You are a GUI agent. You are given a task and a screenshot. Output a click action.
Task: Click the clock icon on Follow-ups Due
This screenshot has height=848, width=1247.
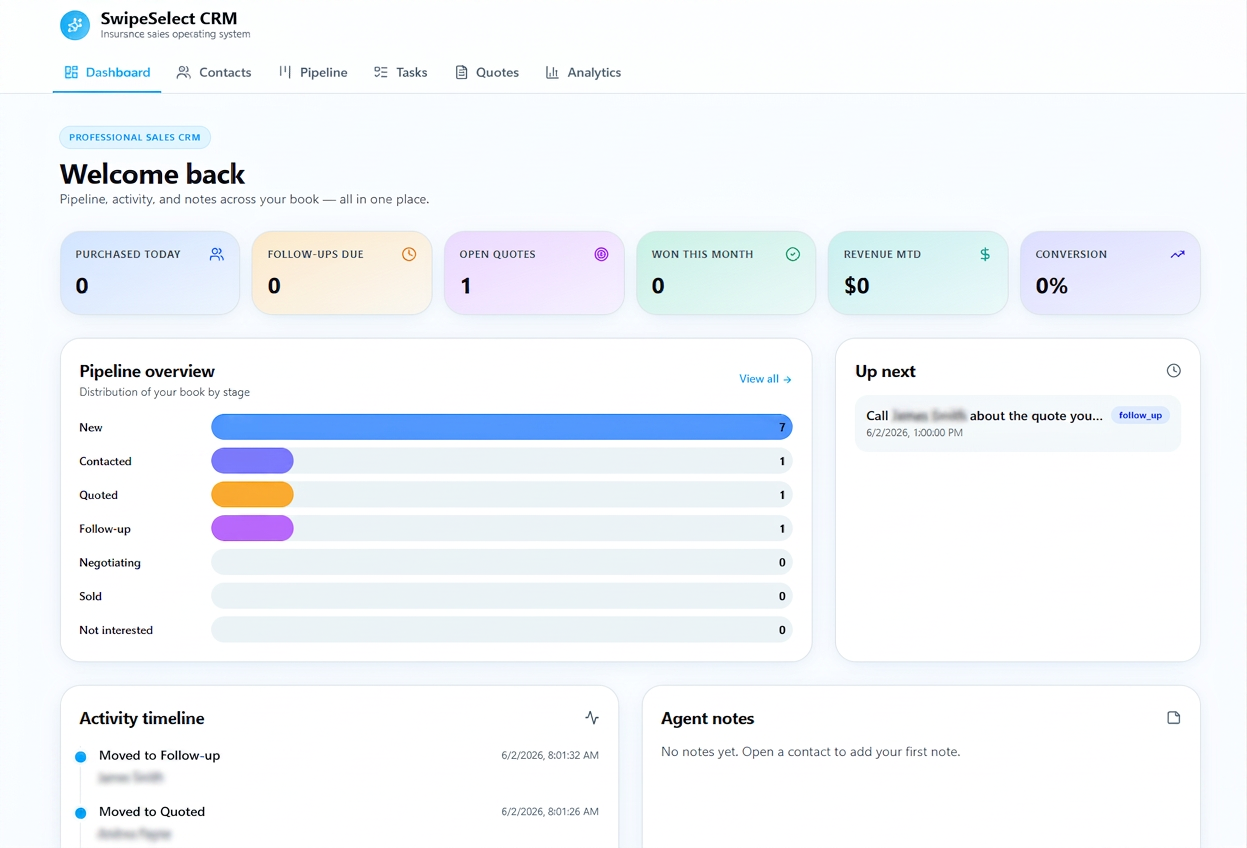tap(409, 254)
